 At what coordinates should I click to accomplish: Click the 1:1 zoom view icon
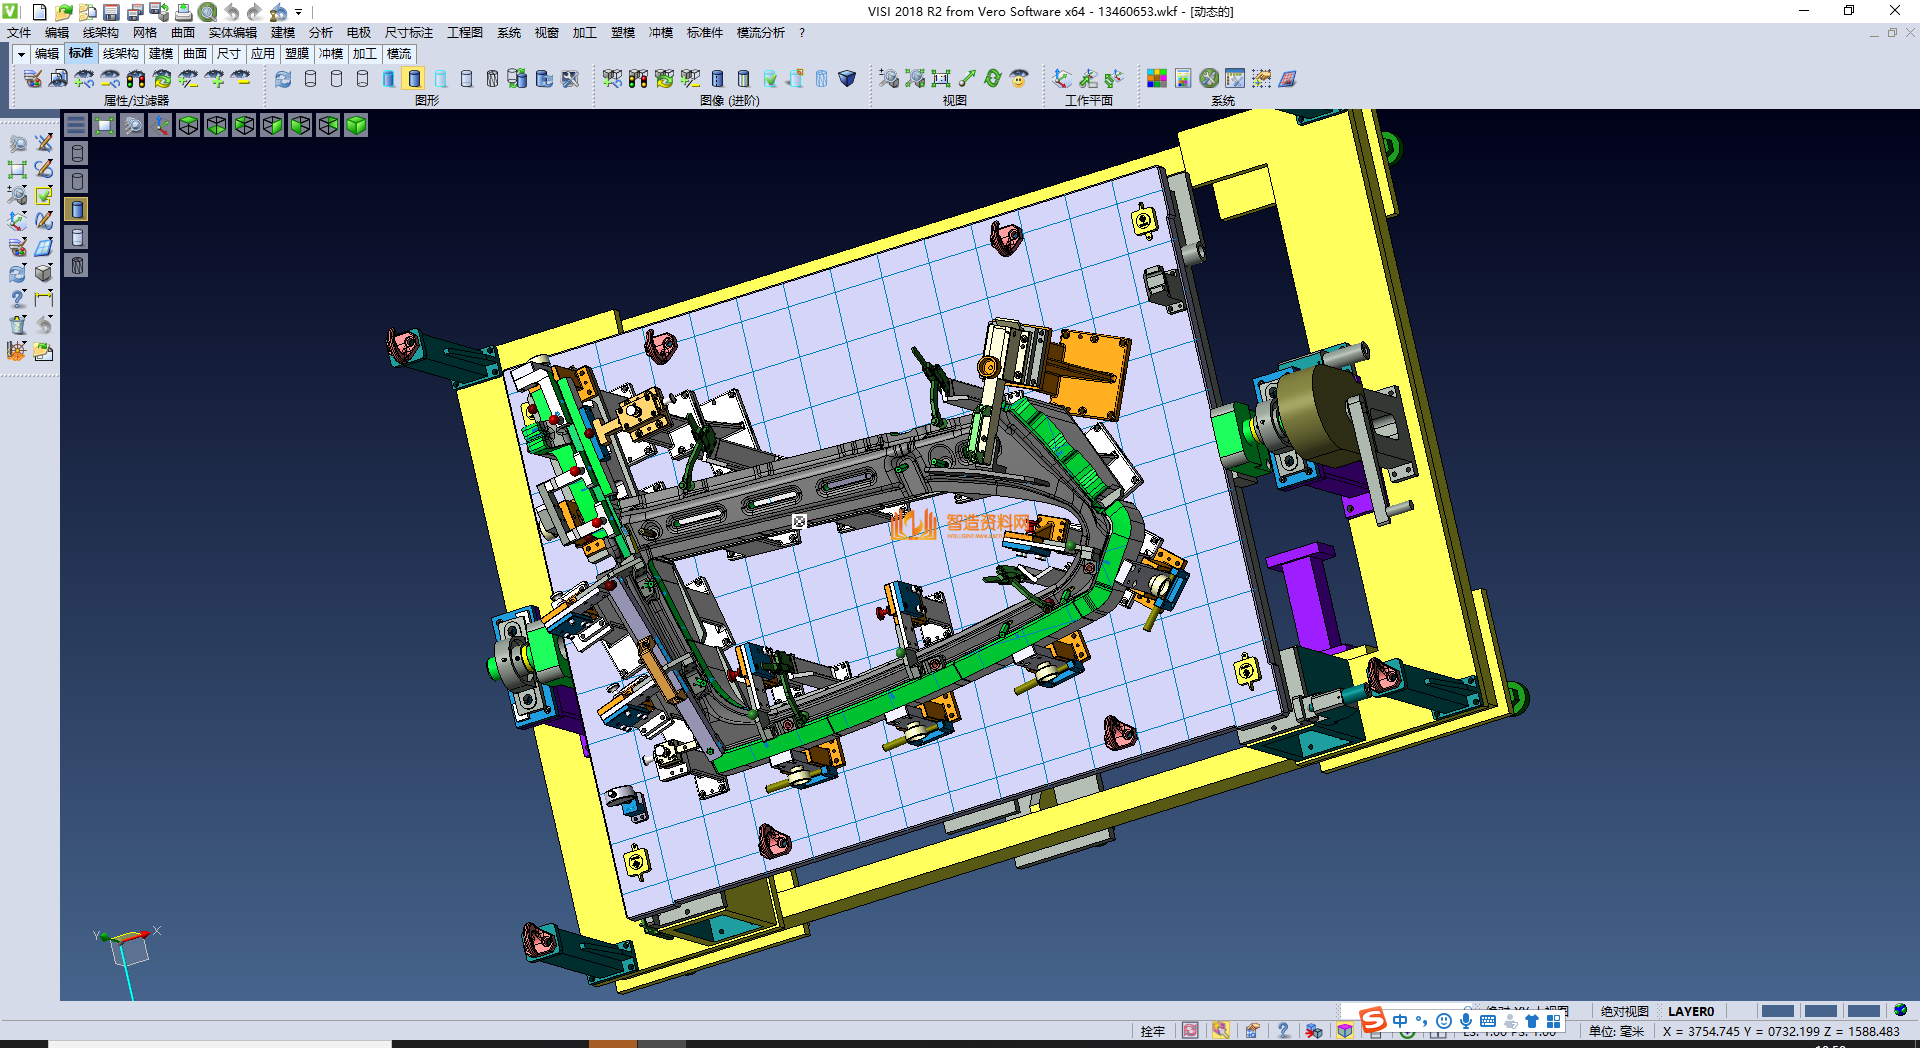tap(940, 78)
